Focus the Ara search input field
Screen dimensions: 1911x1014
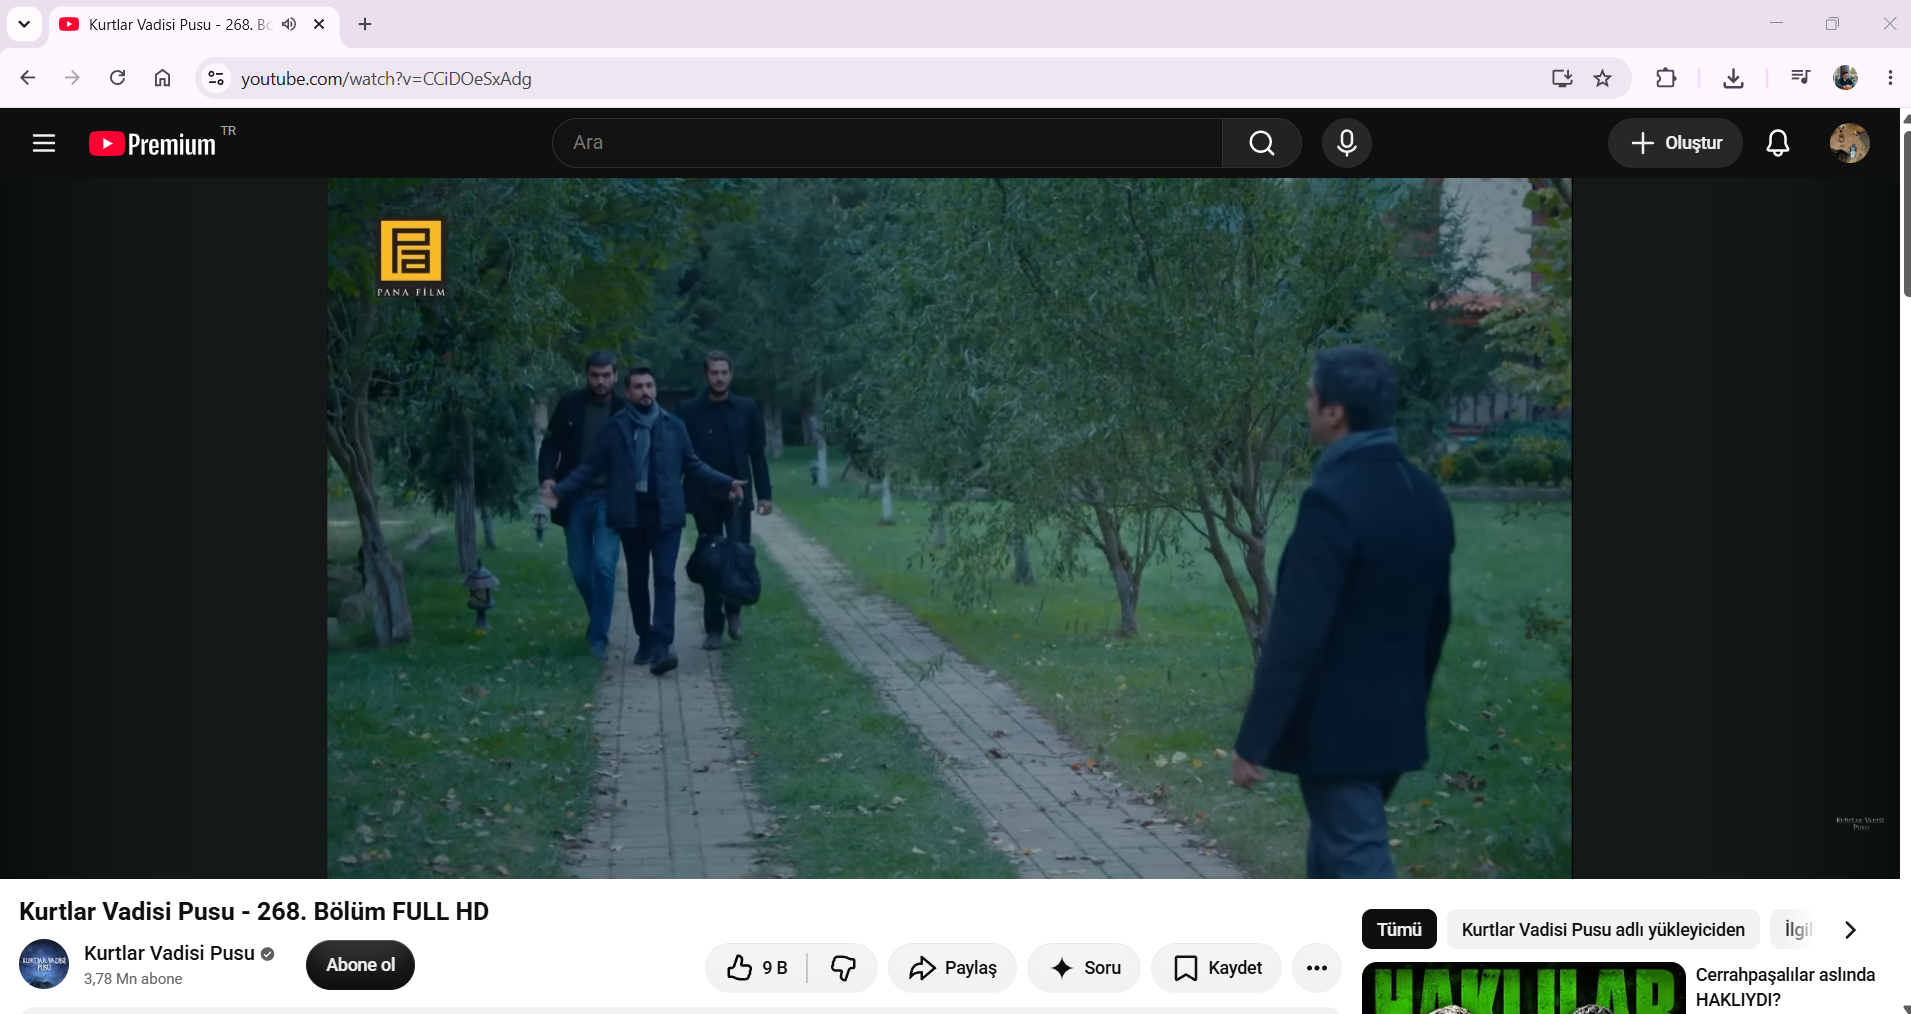[887, 143]
